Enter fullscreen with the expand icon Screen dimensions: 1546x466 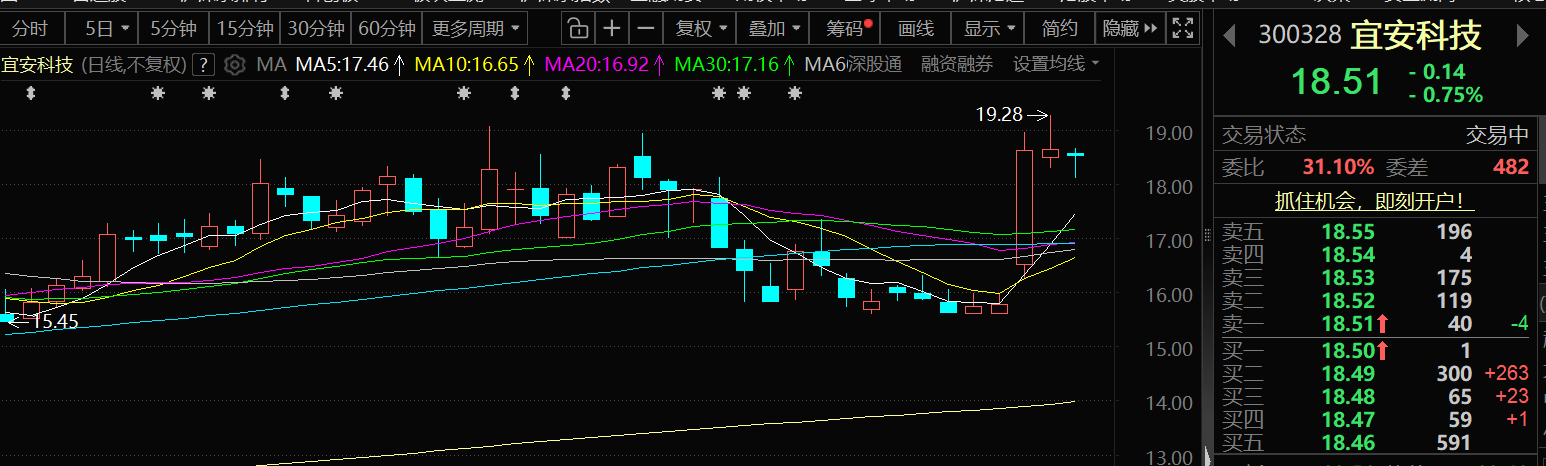coord(1182,28)
